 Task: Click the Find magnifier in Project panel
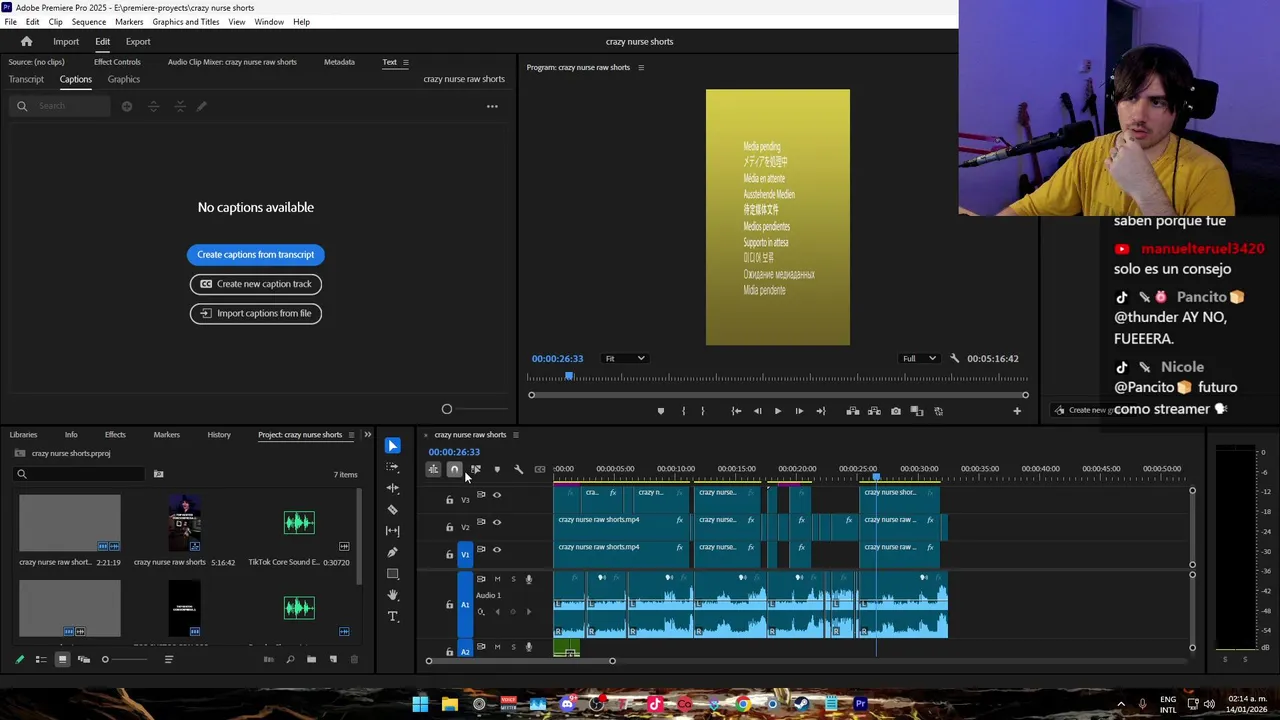(290, 659)
